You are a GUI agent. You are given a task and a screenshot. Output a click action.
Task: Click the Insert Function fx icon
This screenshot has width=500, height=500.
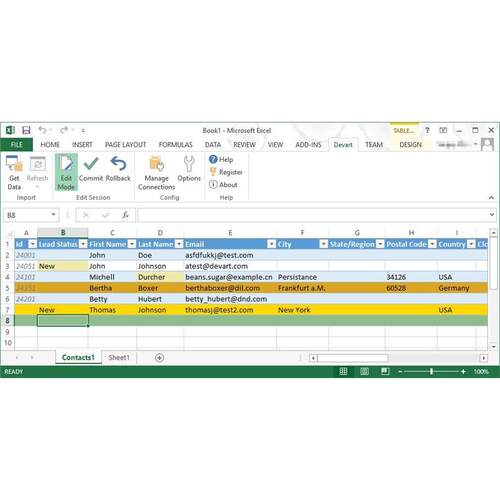click(125, 215)
